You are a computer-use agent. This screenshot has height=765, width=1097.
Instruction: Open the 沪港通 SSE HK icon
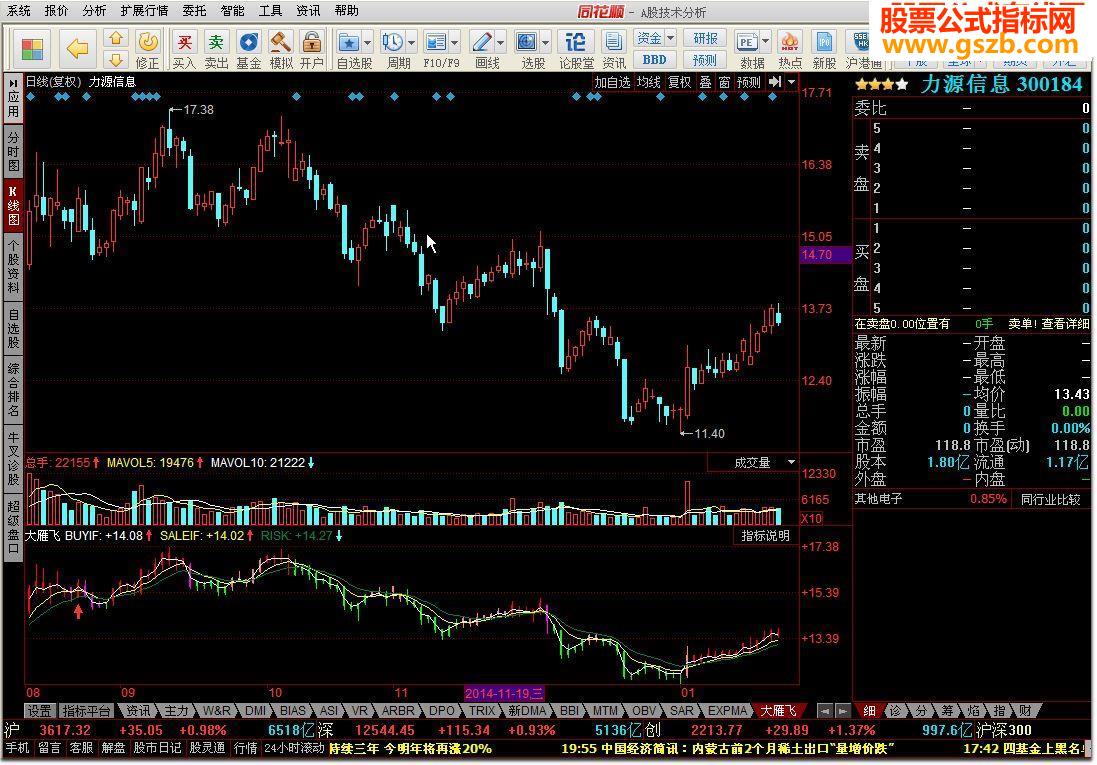(x=859, y=42)
